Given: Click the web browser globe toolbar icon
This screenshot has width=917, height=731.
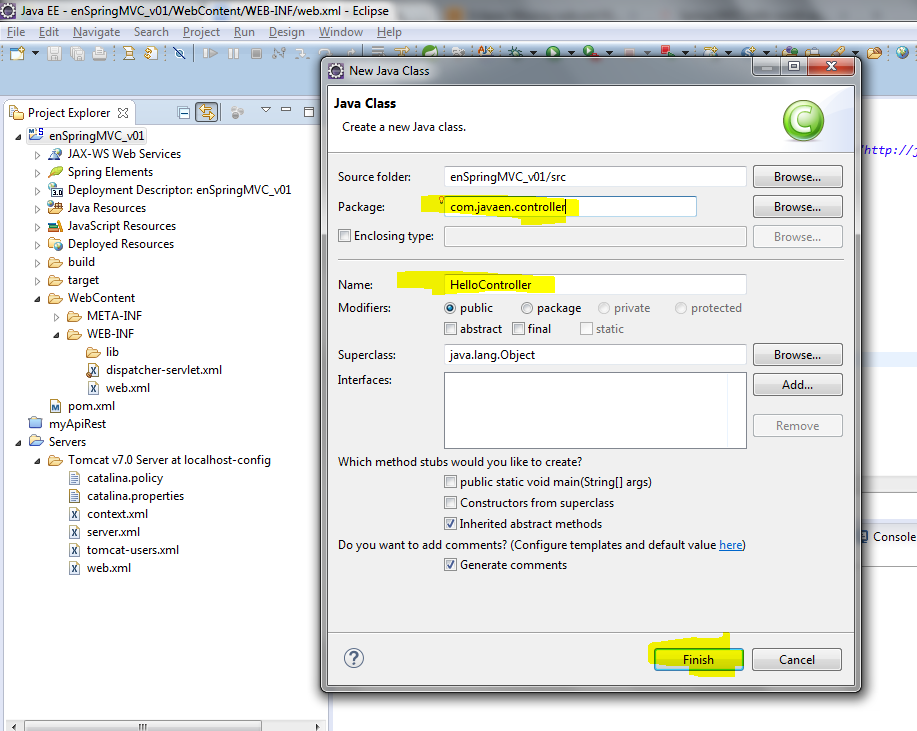Looking at the screenshot, I should [902, 53].
